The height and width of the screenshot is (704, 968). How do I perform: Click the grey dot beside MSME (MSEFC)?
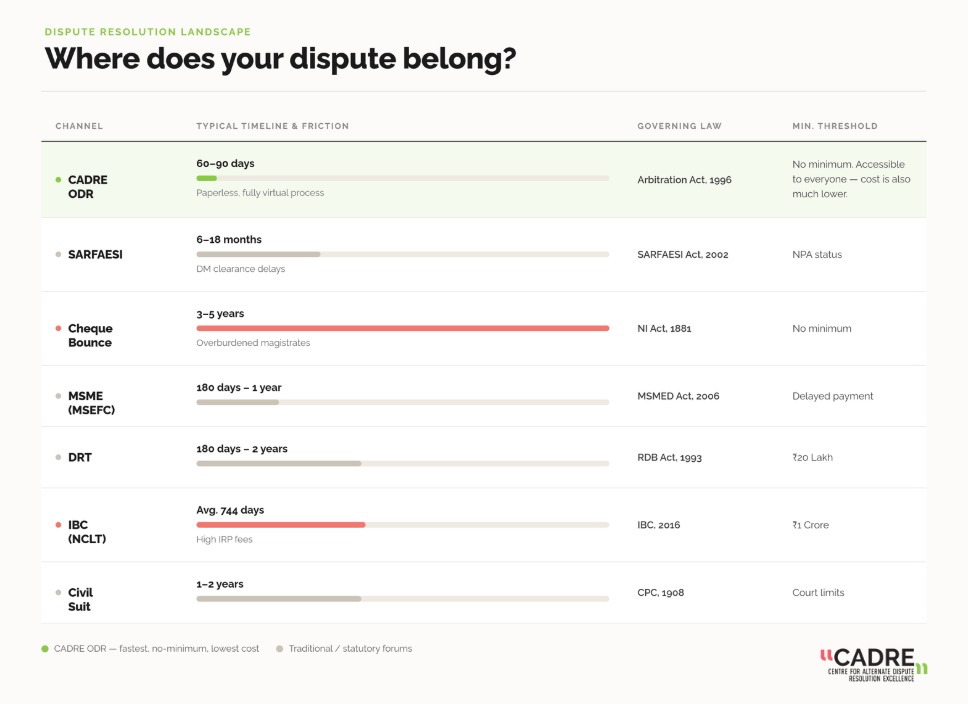[59, 396]
